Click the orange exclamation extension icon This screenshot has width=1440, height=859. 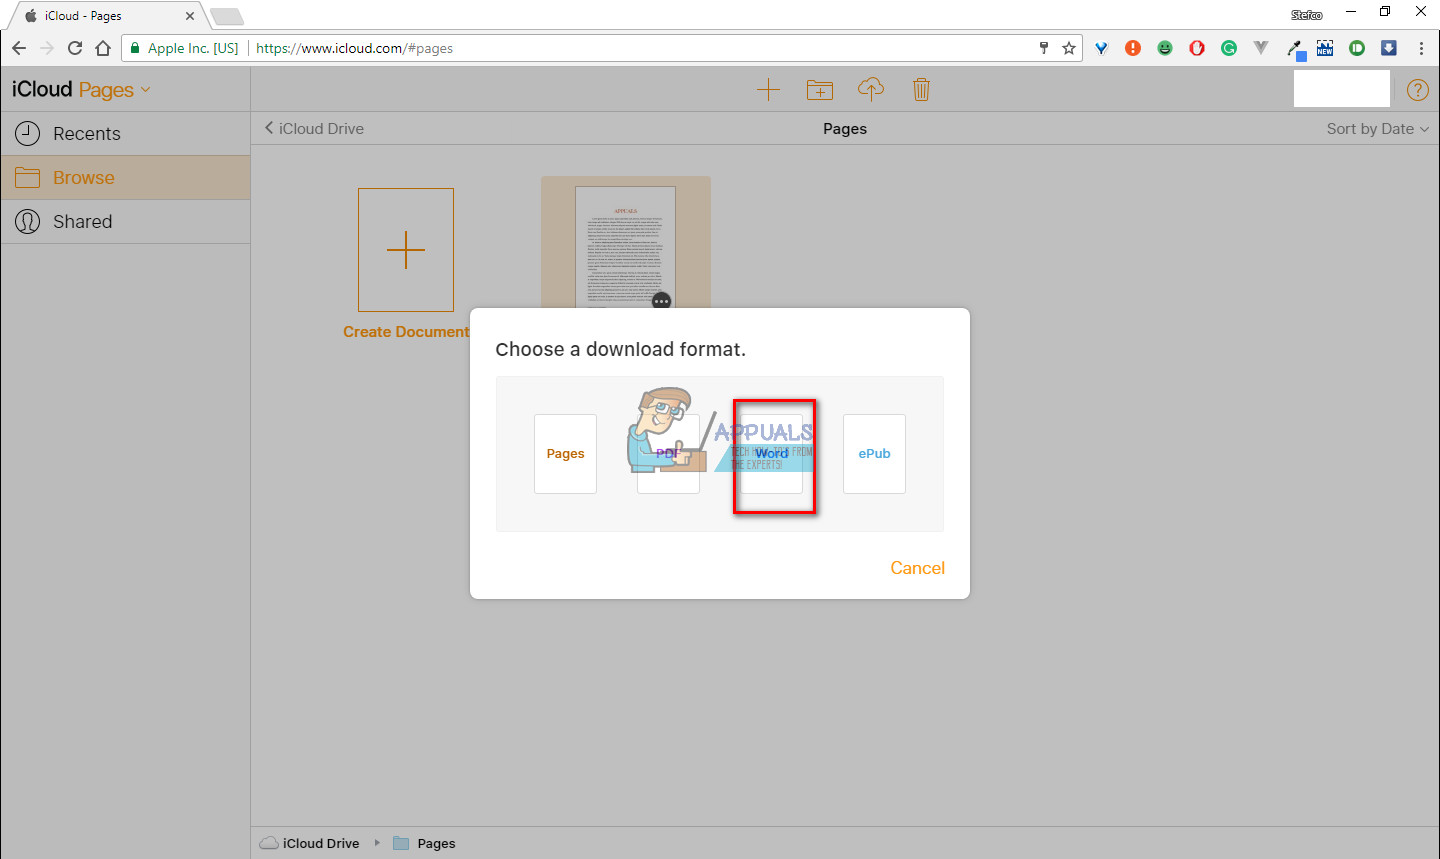1133,48
